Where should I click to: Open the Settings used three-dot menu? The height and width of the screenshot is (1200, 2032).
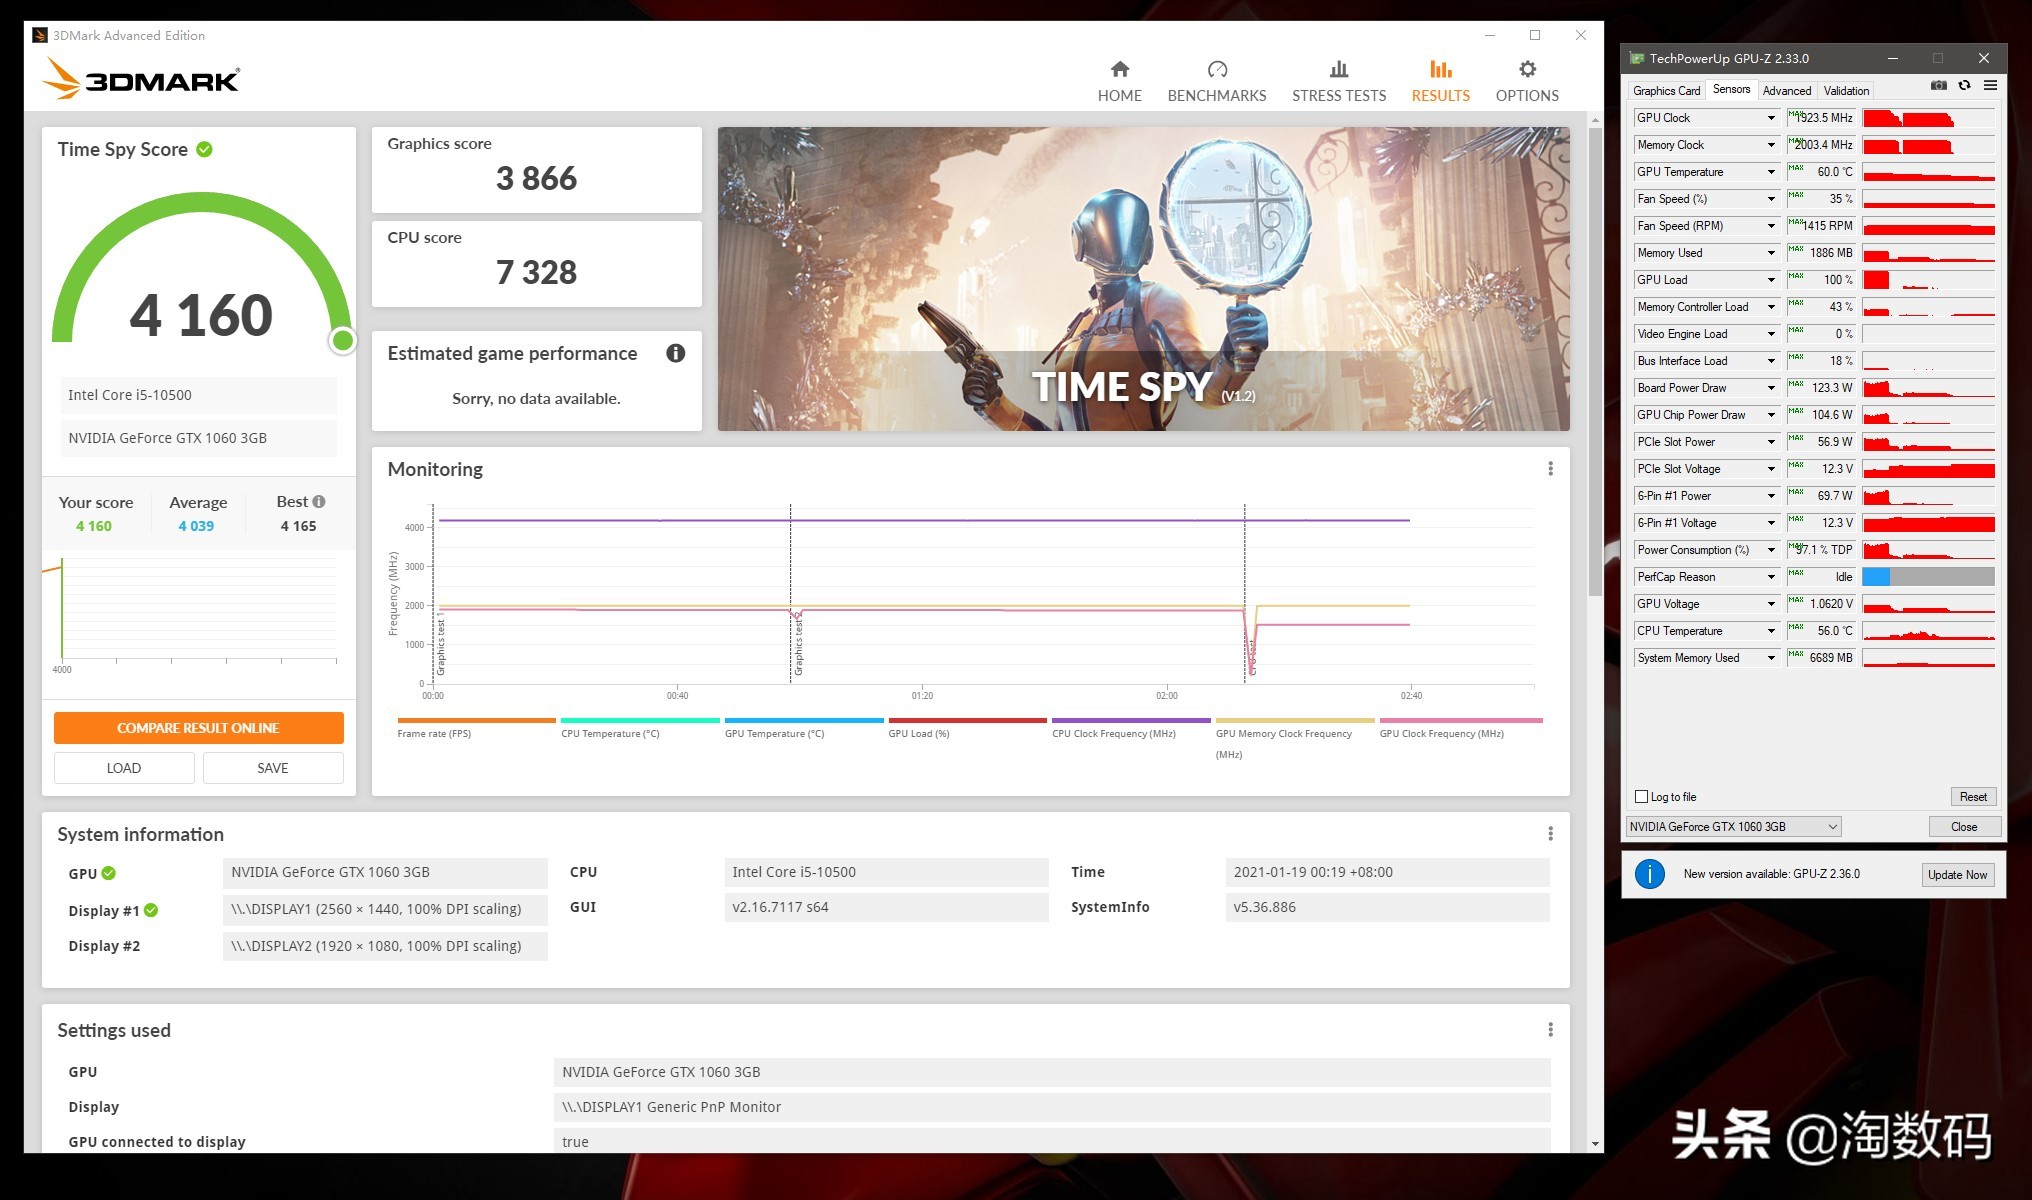(x=1550, y=1030)
